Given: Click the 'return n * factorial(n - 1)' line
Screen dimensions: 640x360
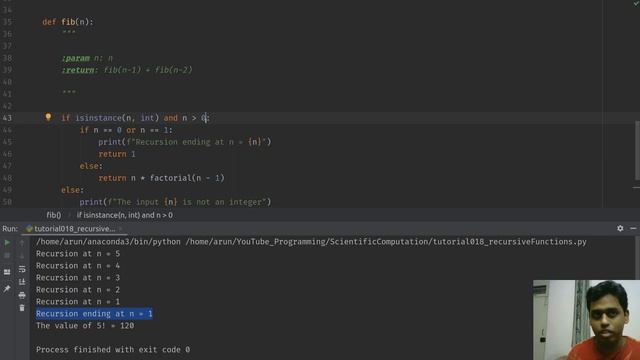Looking at the screenshot, I should [161, 178].
